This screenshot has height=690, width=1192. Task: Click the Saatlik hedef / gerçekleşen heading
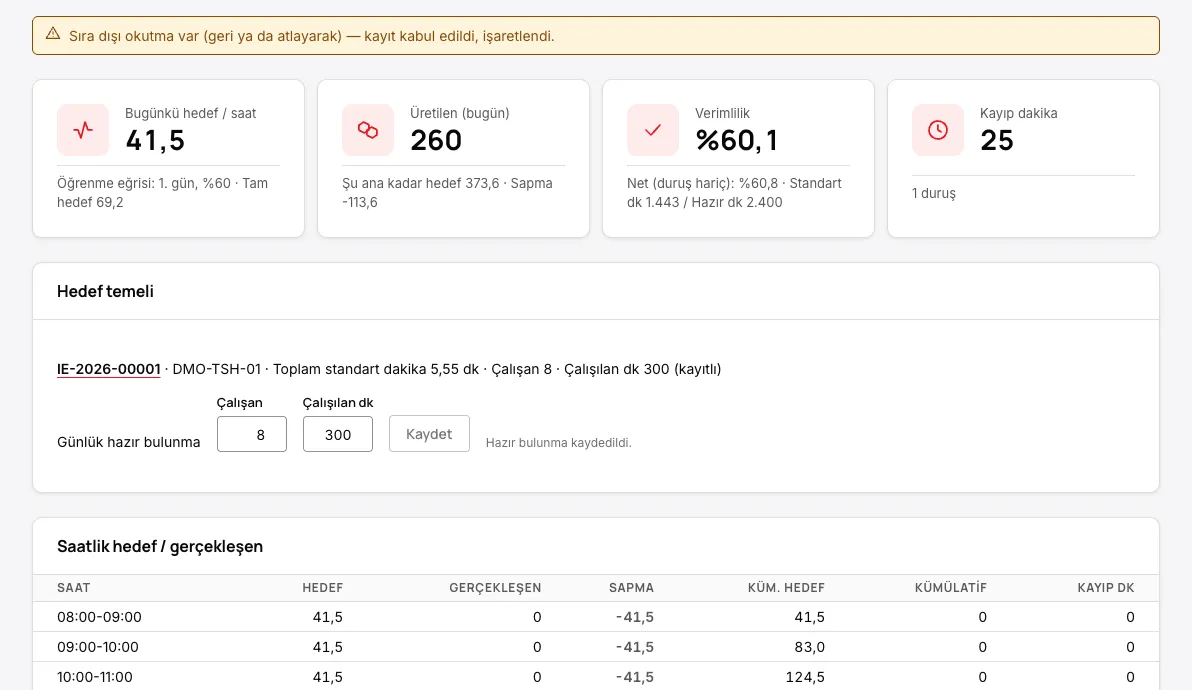pyautogui.click(x=160, y=546)
